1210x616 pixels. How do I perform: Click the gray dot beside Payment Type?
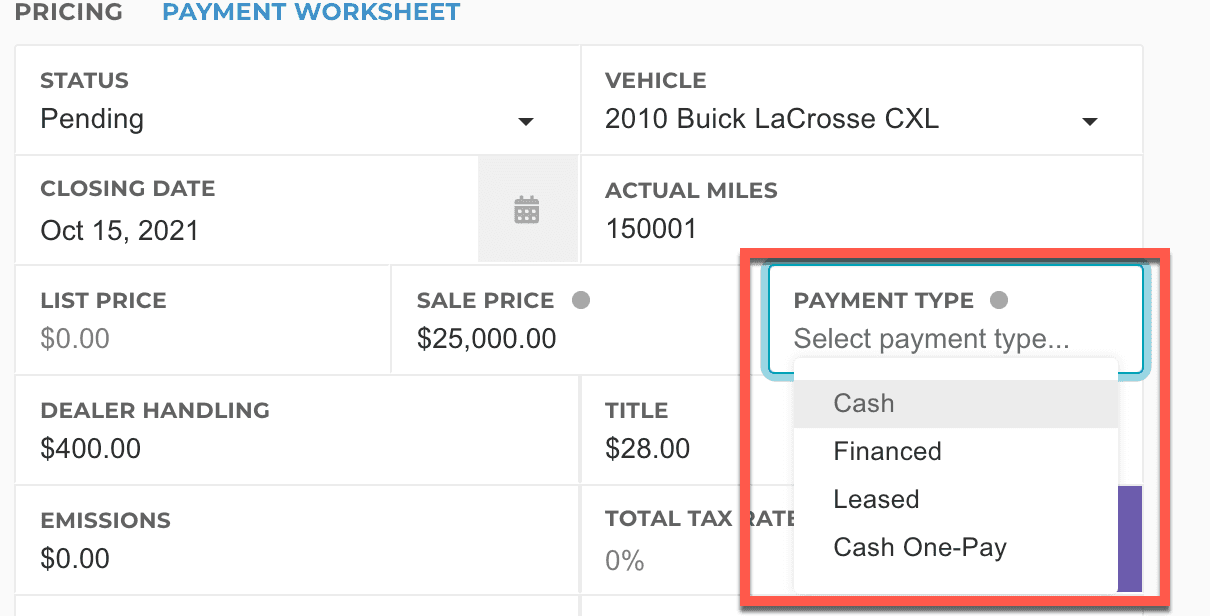click(x=998, y=300)
